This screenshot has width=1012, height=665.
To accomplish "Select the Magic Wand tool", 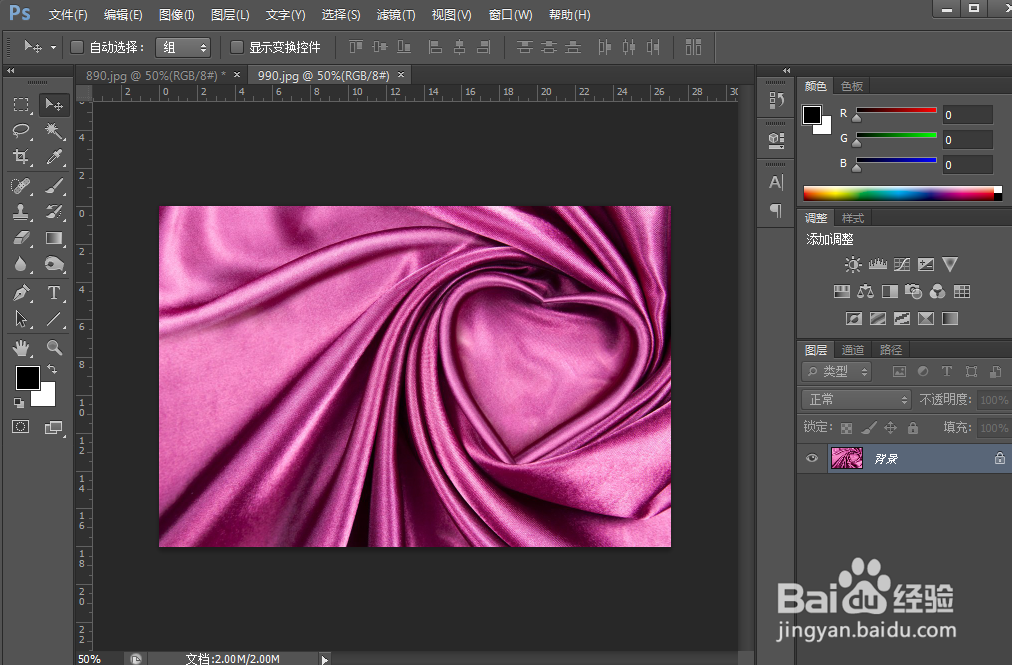I will pos(54,131).
